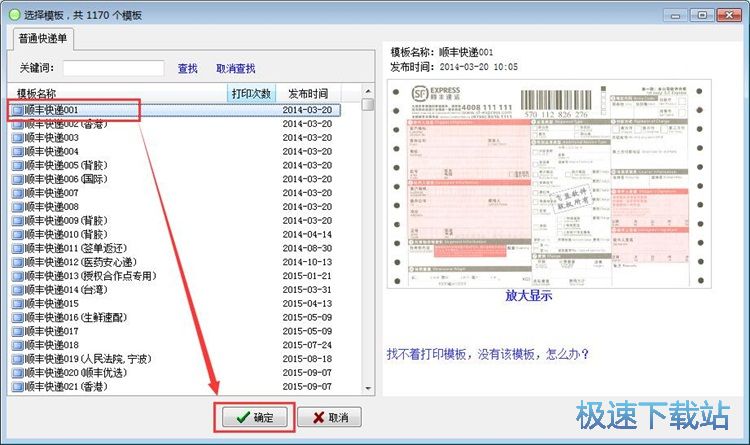Viewport: 750px width, 445px height.
Task: Click the green circle icon in title bar
Action: (15, 15)
